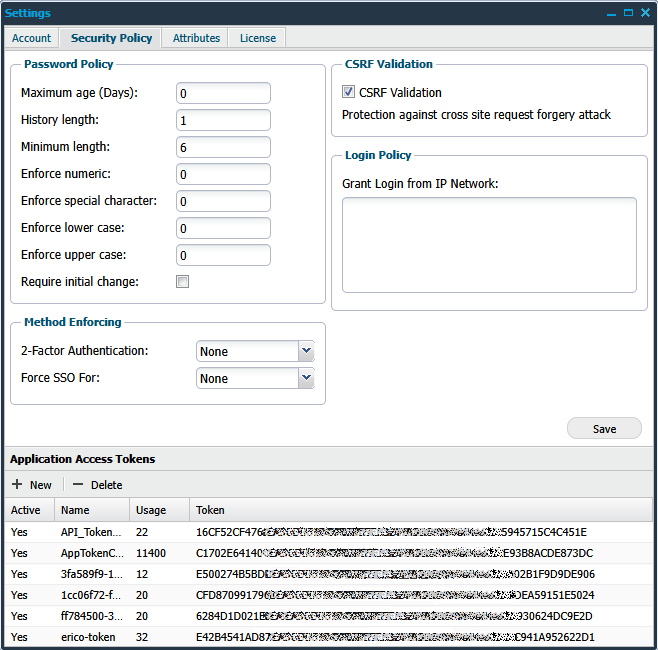Select the 1cc06f72-f... token row
This screenshot has height=650, width=658.
pyautogui.click(x=329, y=595)
